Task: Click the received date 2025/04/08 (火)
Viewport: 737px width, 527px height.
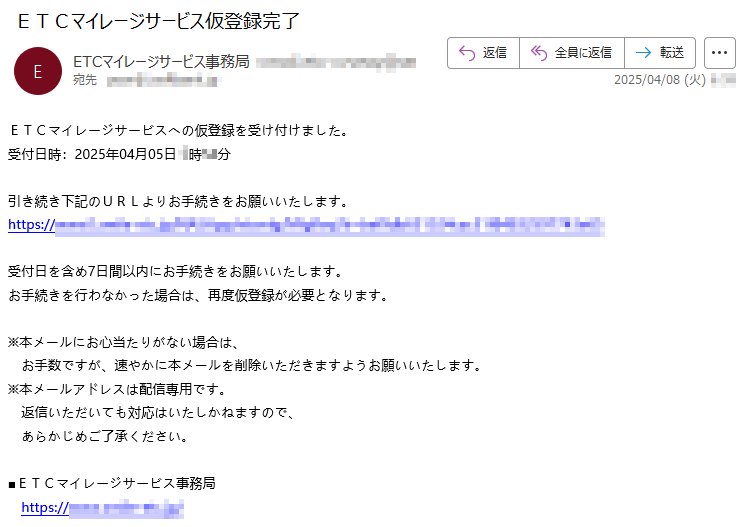Action: point(660,80)
